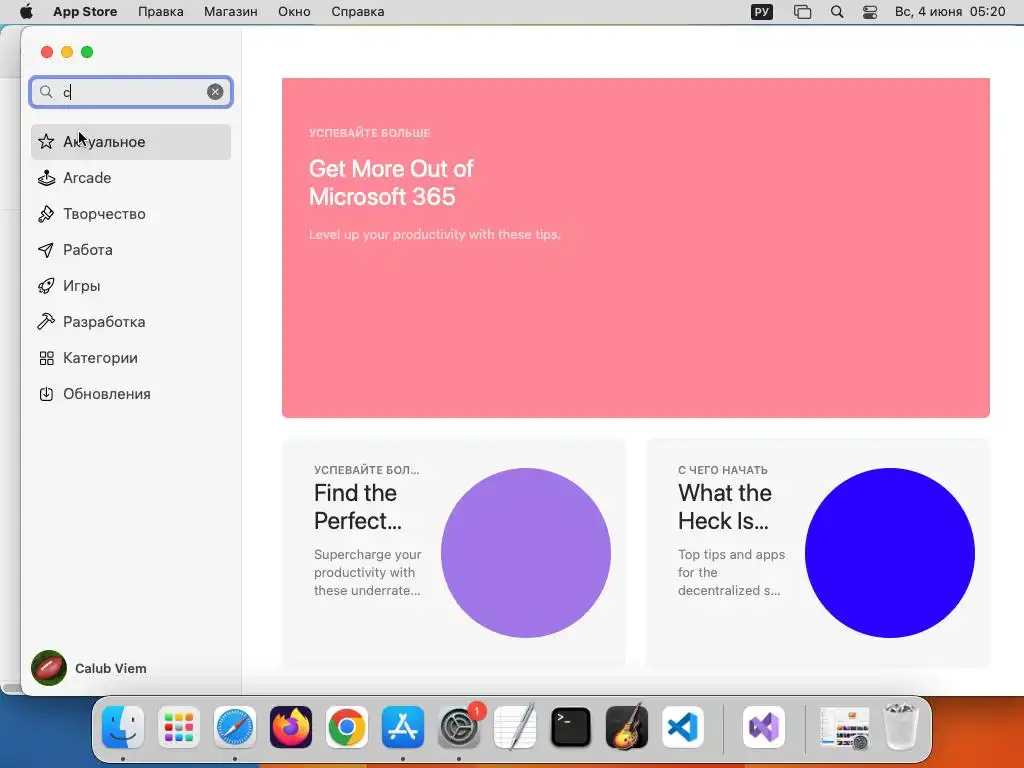Open the Творчество category
Viewport: 1024px width, 768px height.
tap(131, 214)
